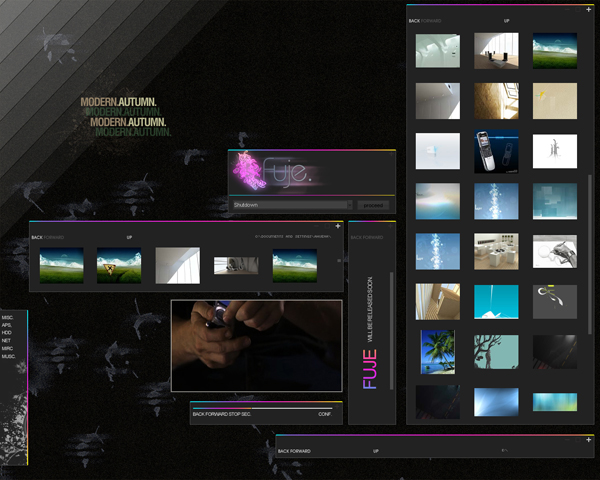Open the APS. entry in the side menu
The height and width of the screenshot is (480, 600).
tap(7, 325)
